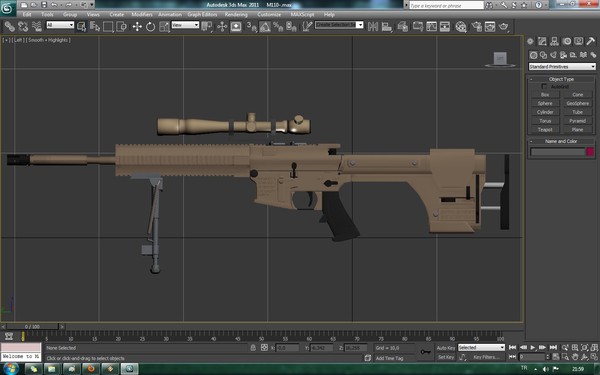
Task: Toggle the Angle Snap button
Action: tap(265, 26)
